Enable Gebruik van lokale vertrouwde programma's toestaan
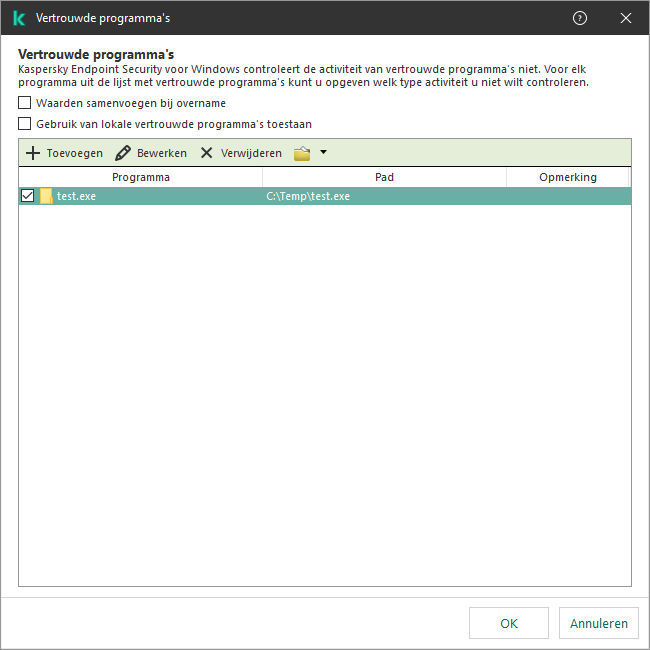 [24, 124]
